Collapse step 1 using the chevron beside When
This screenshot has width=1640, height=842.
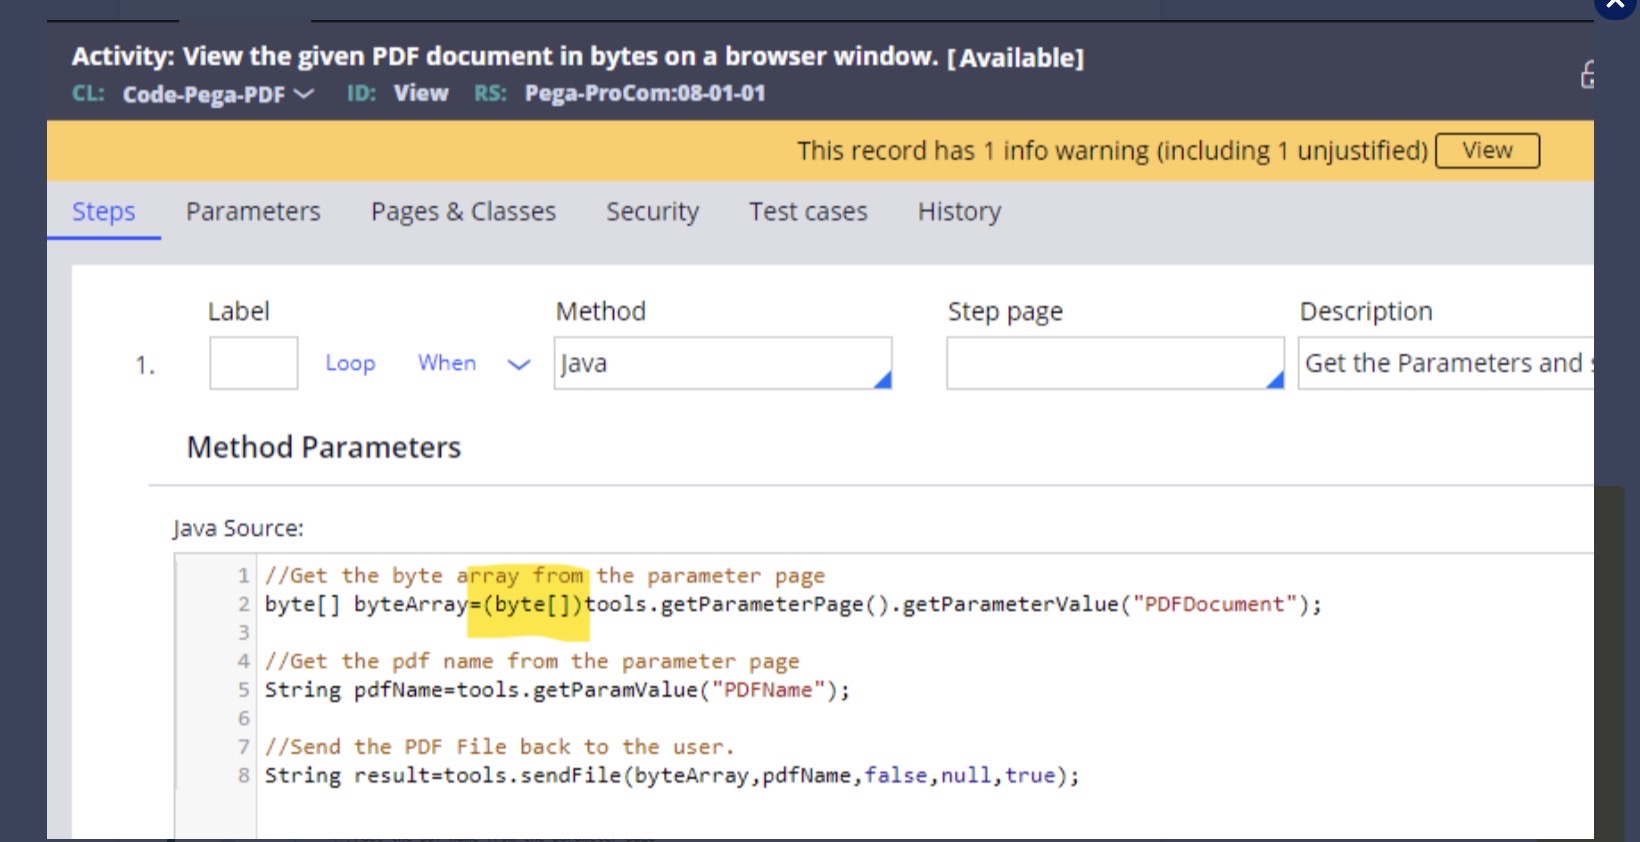(518, 364)
